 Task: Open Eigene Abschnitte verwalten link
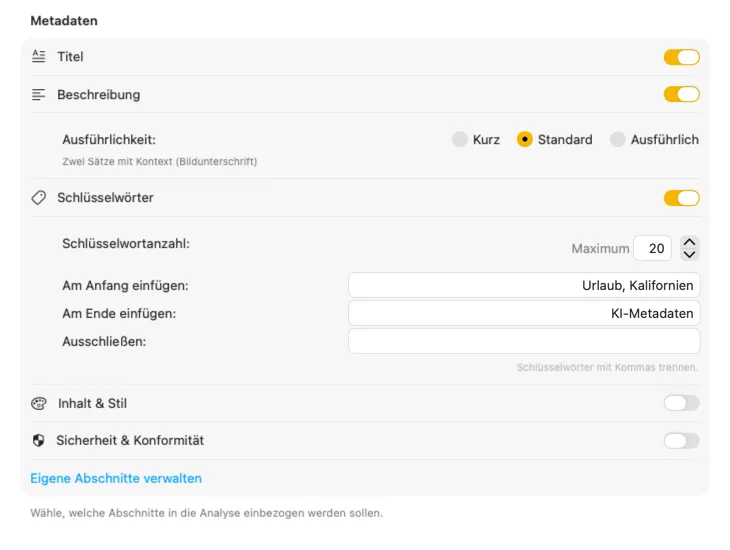116,478
